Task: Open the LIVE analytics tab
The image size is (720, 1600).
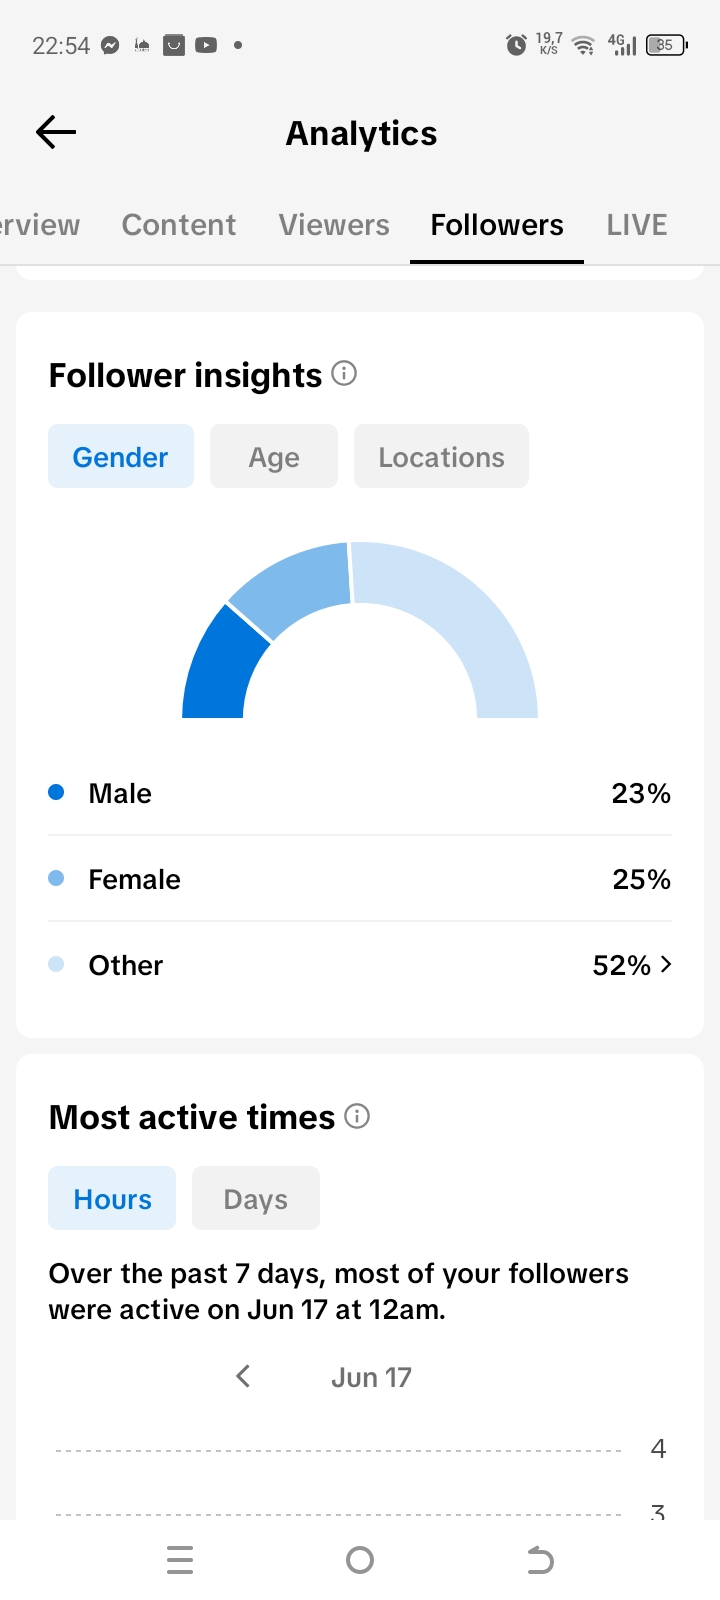Action: pos(637,225)
